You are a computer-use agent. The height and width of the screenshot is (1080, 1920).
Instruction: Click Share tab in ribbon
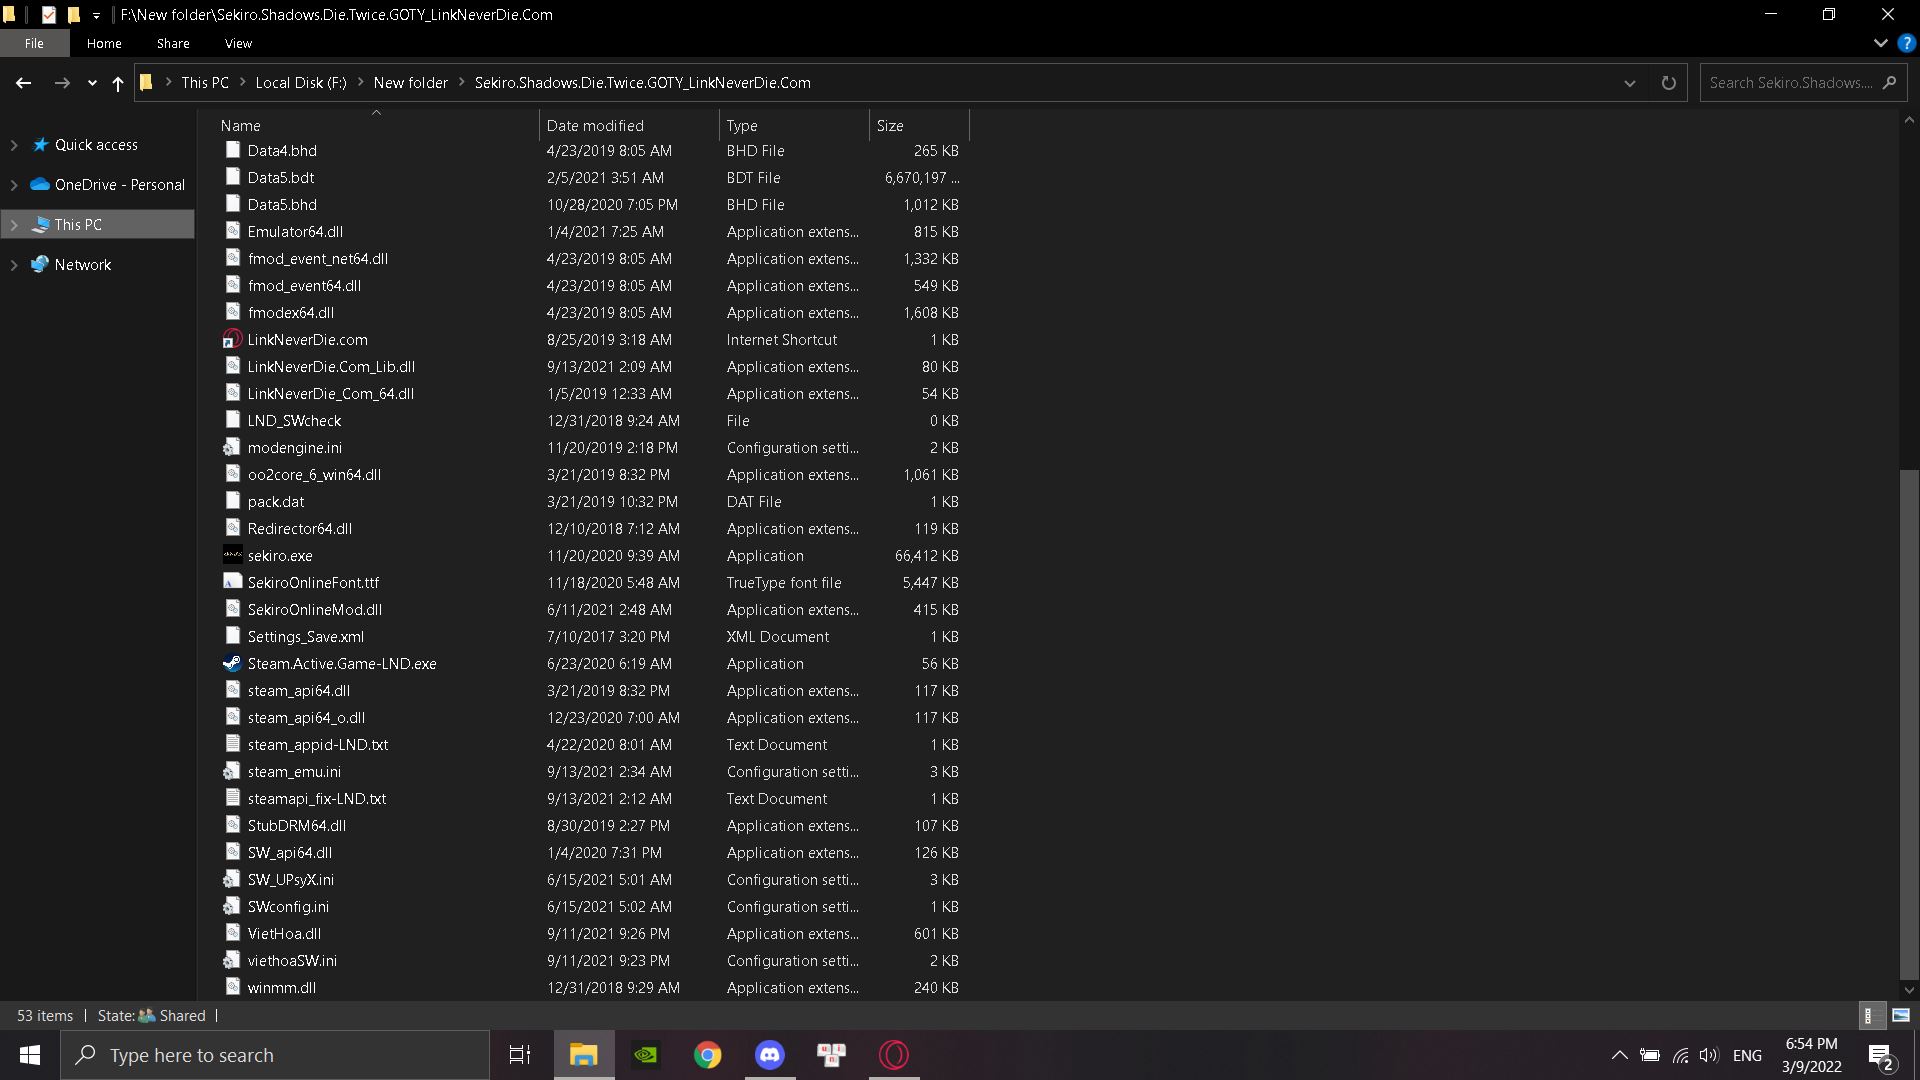coord(171,44)
